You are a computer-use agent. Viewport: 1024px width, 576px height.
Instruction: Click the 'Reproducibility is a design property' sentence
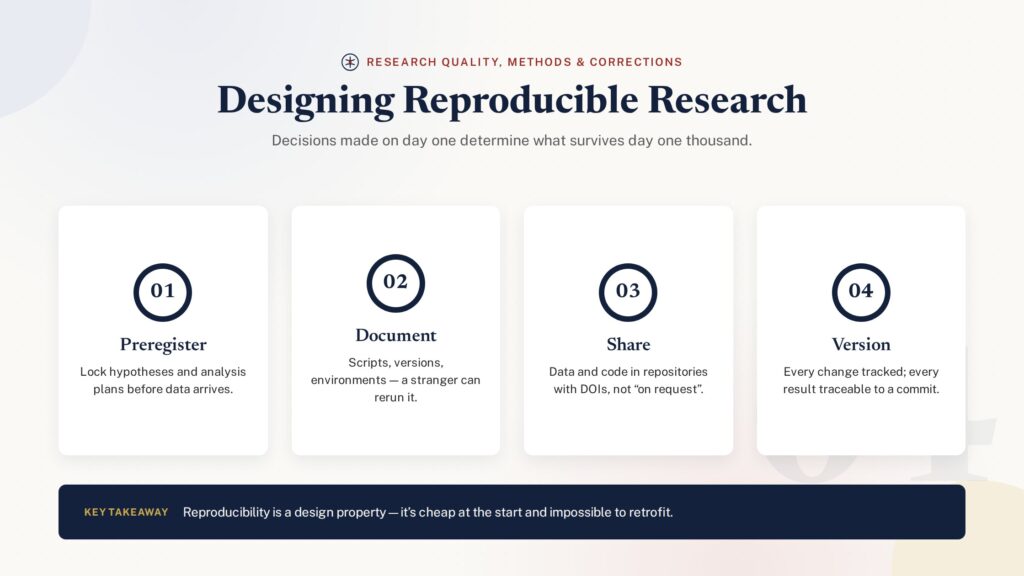pos(428,512)
